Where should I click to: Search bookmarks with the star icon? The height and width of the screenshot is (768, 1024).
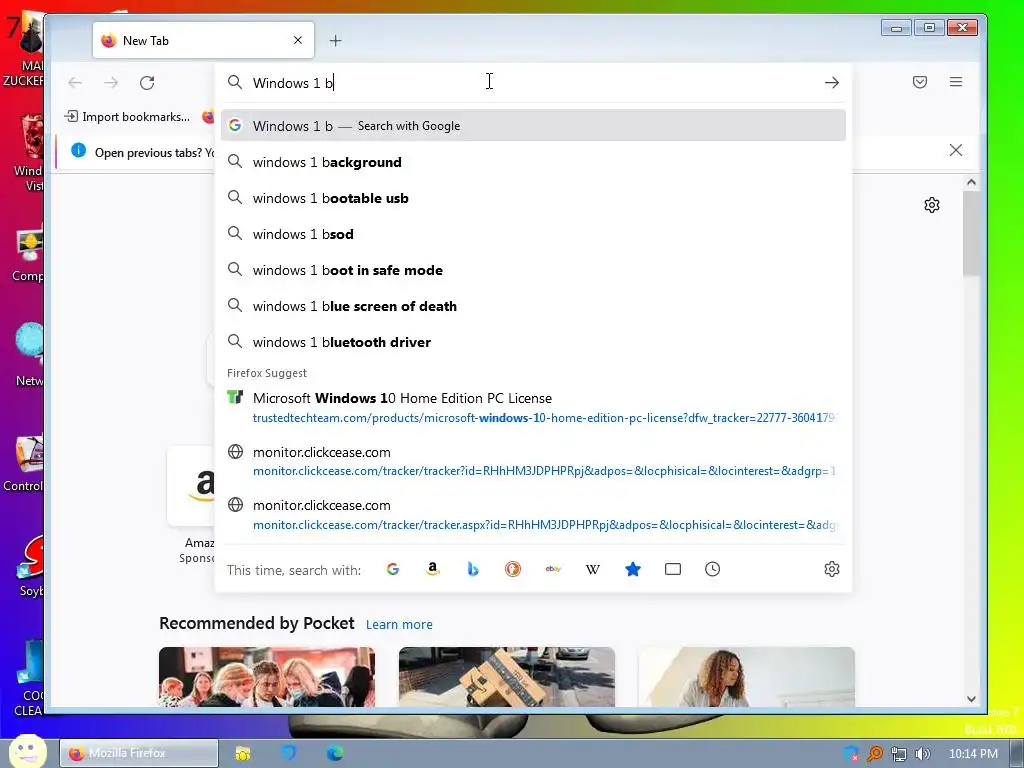click(x=633, y=569)
